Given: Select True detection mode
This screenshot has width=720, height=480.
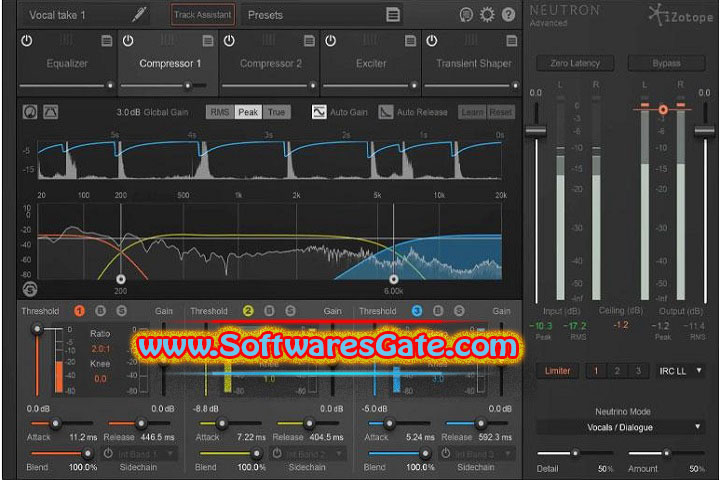Looking at the screenshot, I should (x=276, y=112).
